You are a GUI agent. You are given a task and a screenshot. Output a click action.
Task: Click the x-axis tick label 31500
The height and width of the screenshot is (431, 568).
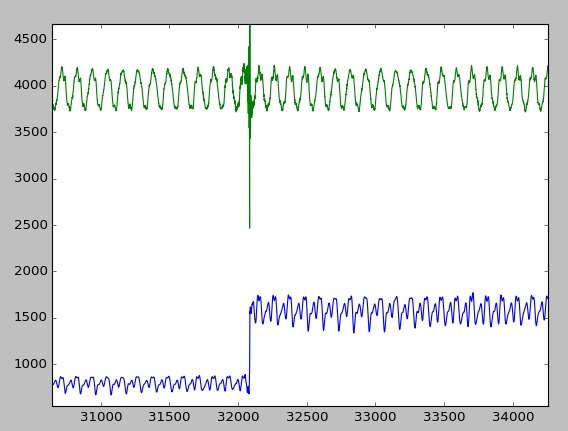170,417
